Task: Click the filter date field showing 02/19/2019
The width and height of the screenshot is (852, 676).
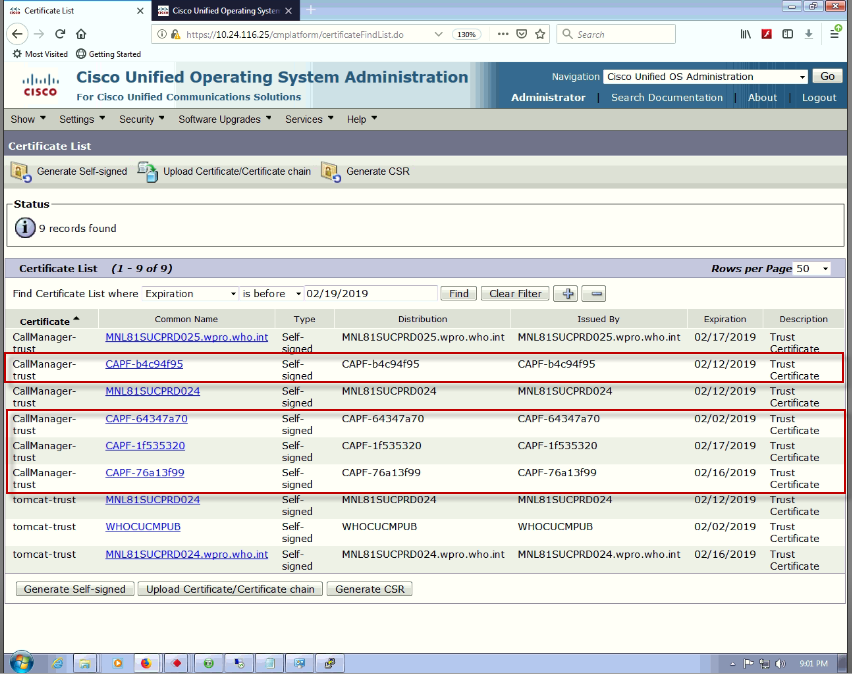Action: [x=371, y=294]
